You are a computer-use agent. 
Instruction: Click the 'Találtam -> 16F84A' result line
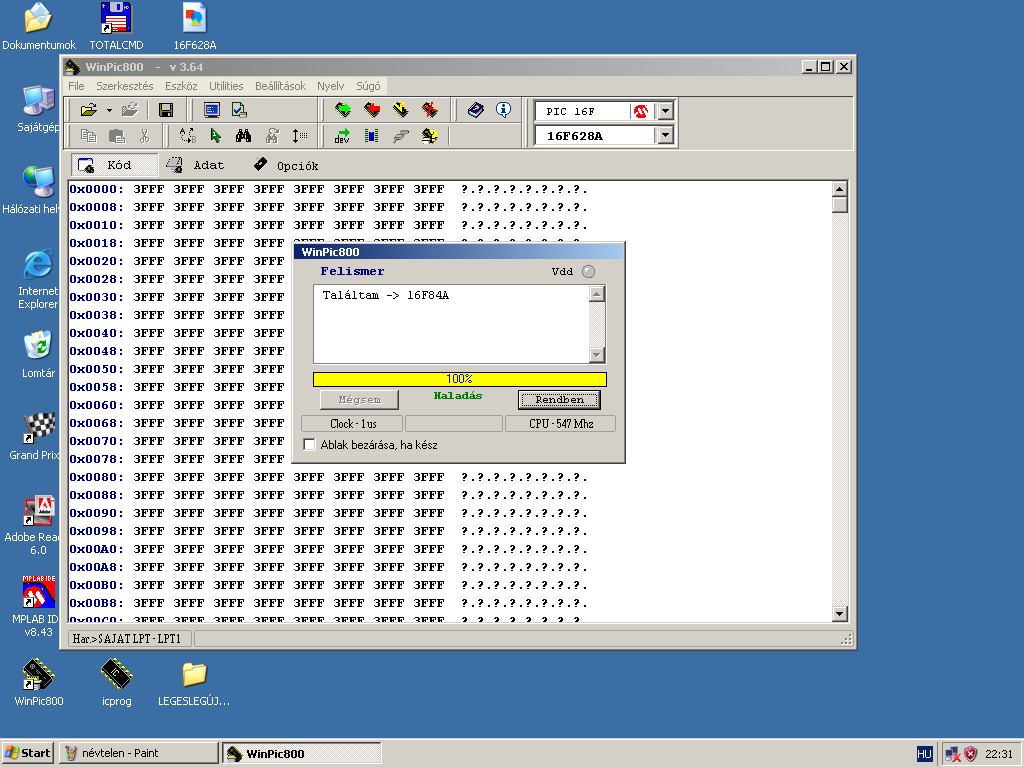386,295
